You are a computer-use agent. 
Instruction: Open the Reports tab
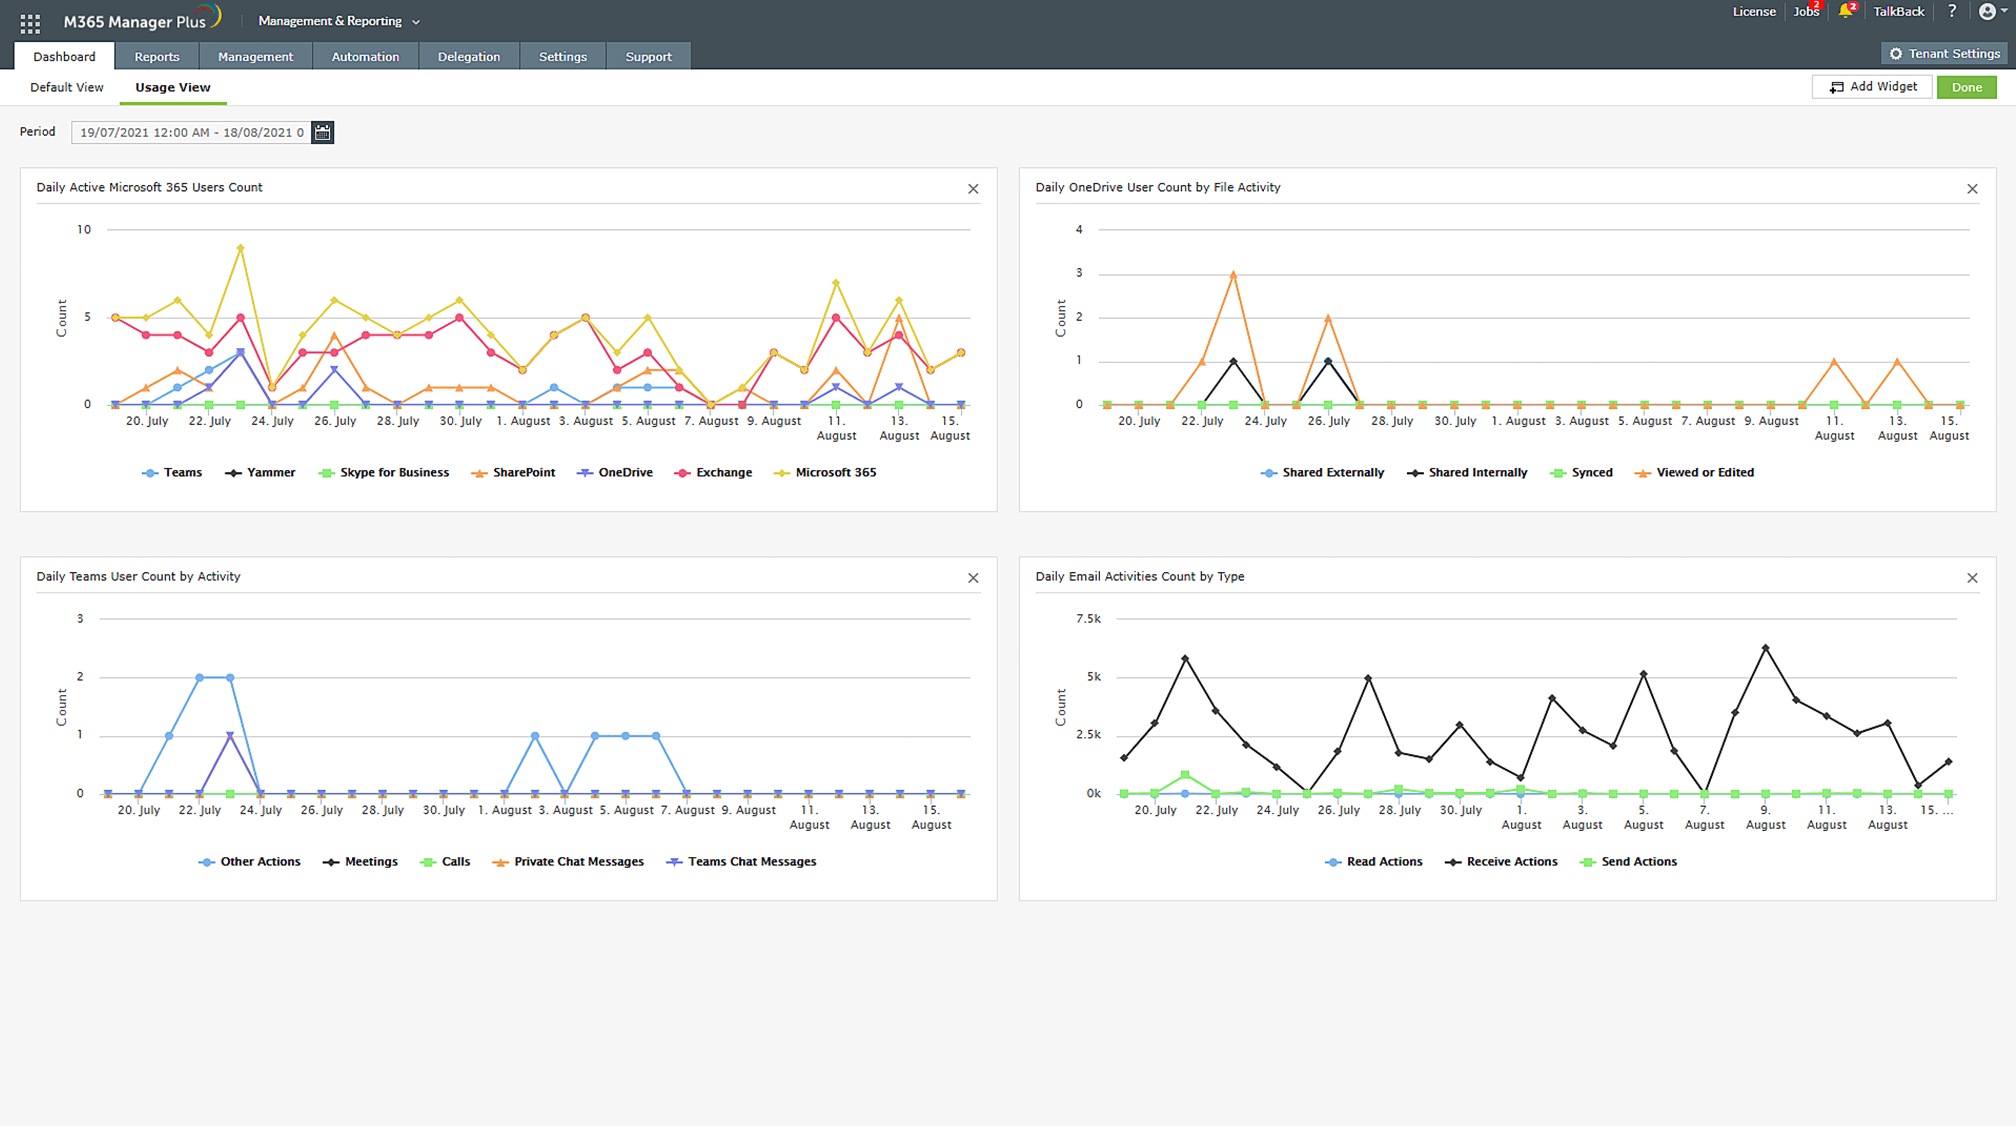click(x=157, y=57)
